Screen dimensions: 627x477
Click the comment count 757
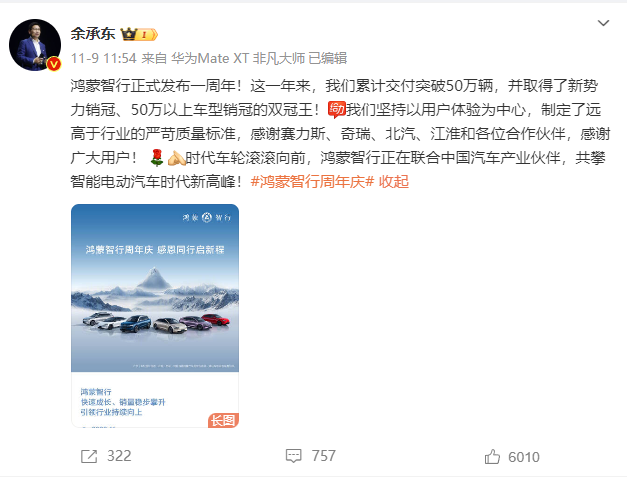tap(323, 456)
